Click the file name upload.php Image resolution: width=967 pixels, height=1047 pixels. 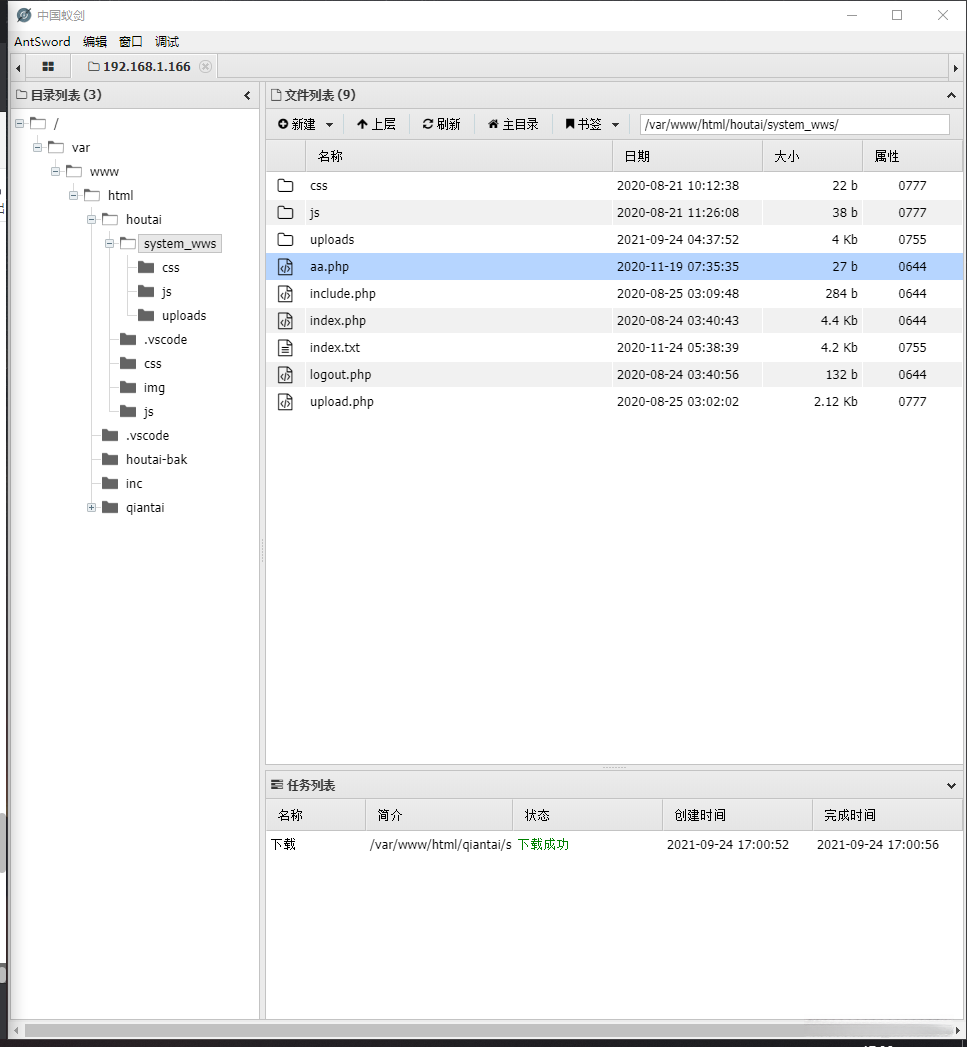(x=341, y=401)
